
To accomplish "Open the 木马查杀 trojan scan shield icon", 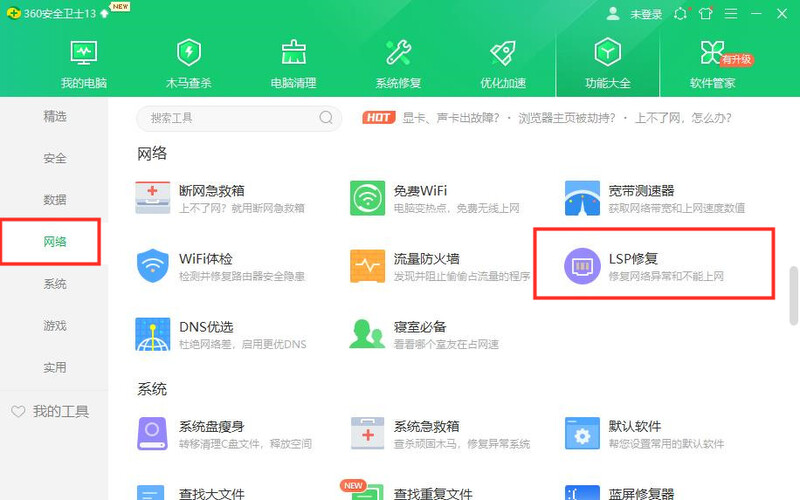I will click(188, 53).
